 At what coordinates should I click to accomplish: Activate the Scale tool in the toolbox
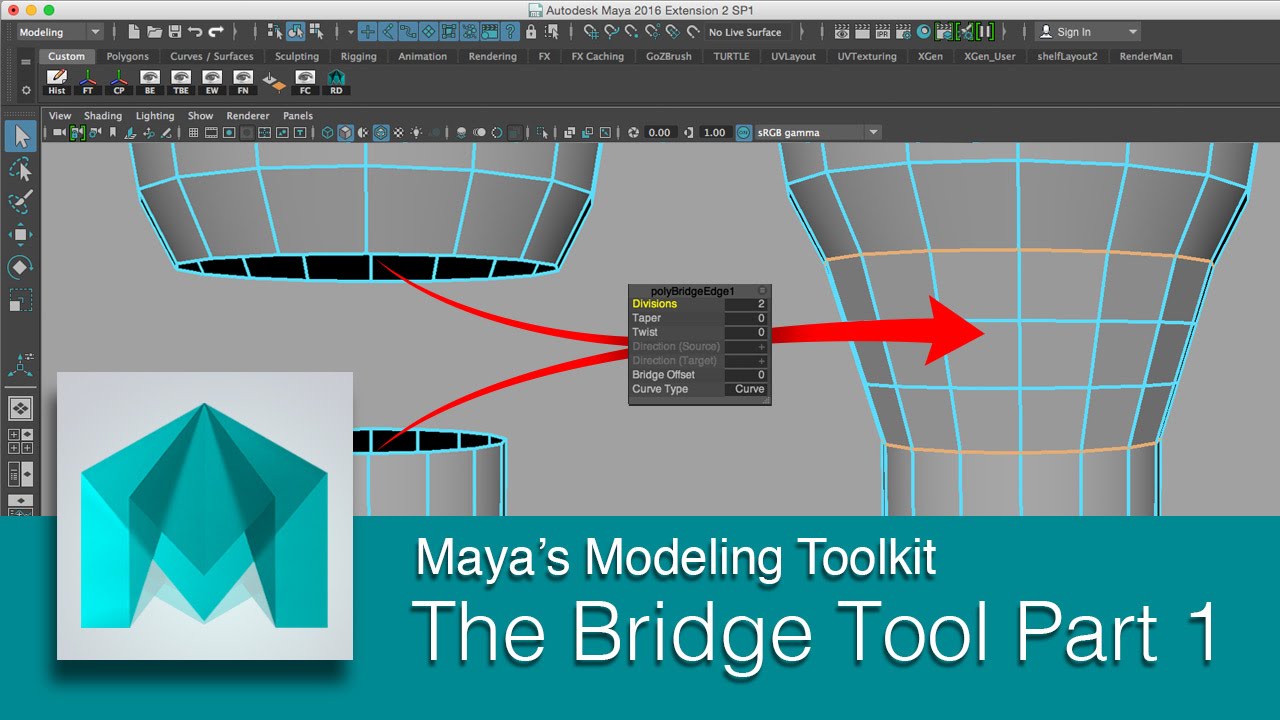point(21,300)
